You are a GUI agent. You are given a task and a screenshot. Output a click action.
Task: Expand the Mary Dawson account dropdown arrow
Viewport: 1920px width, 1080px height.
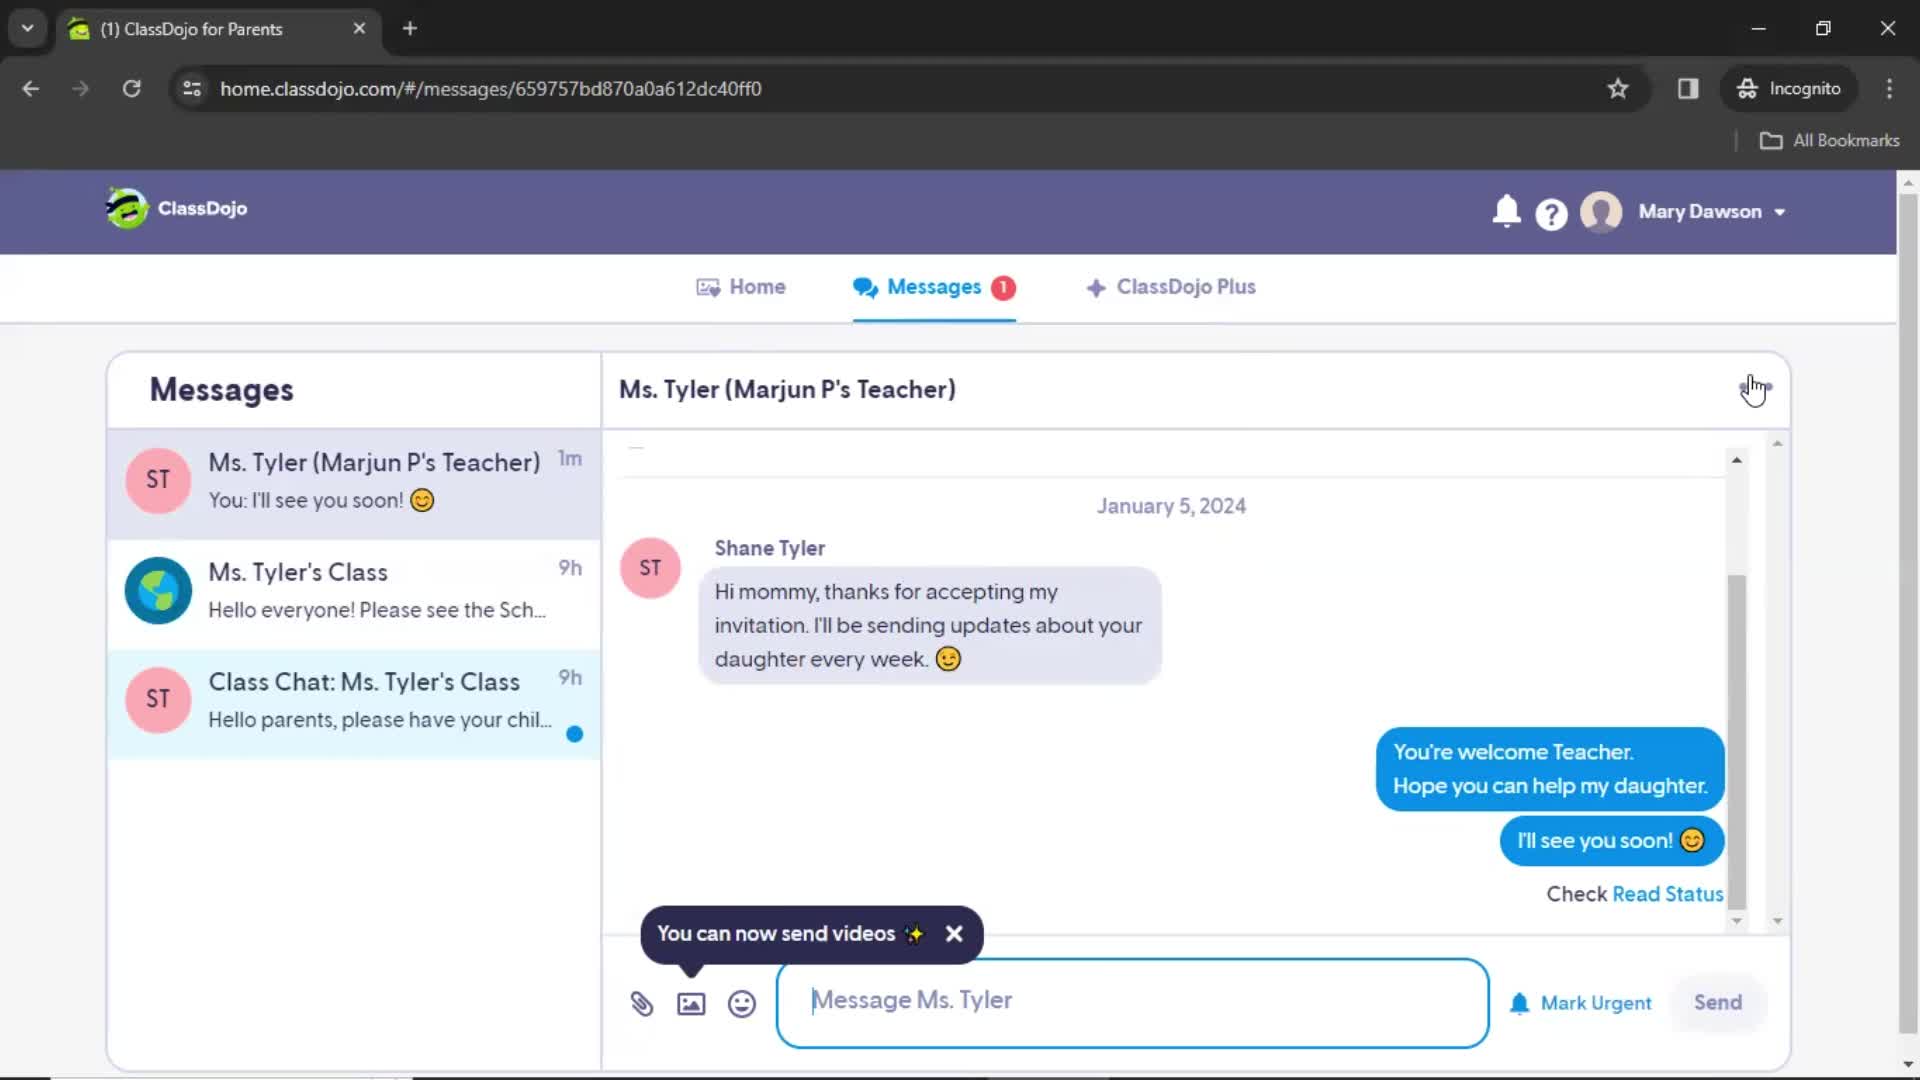[1780, 212]
